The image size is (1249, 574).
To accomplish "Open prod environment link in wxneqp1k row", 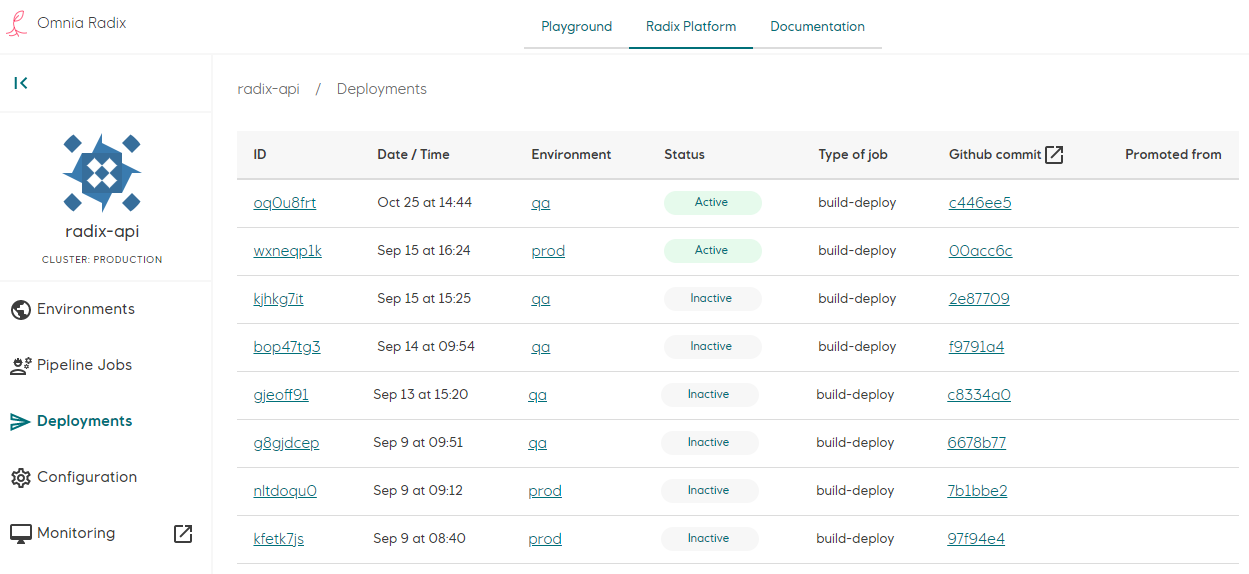I will pyautogui.click(x=548, y=251).
